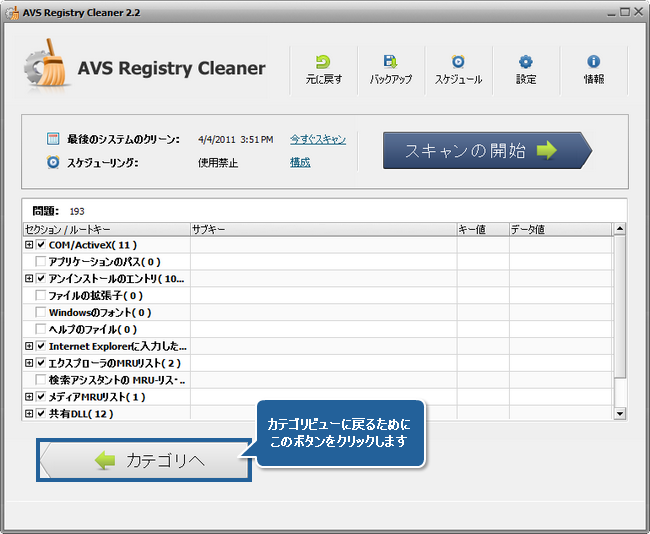Image resolution: width=650 pixels, height=534 pixels.
Task: Select 共有DLL( 12 ) row text
Action: click(x=81, y=414)
